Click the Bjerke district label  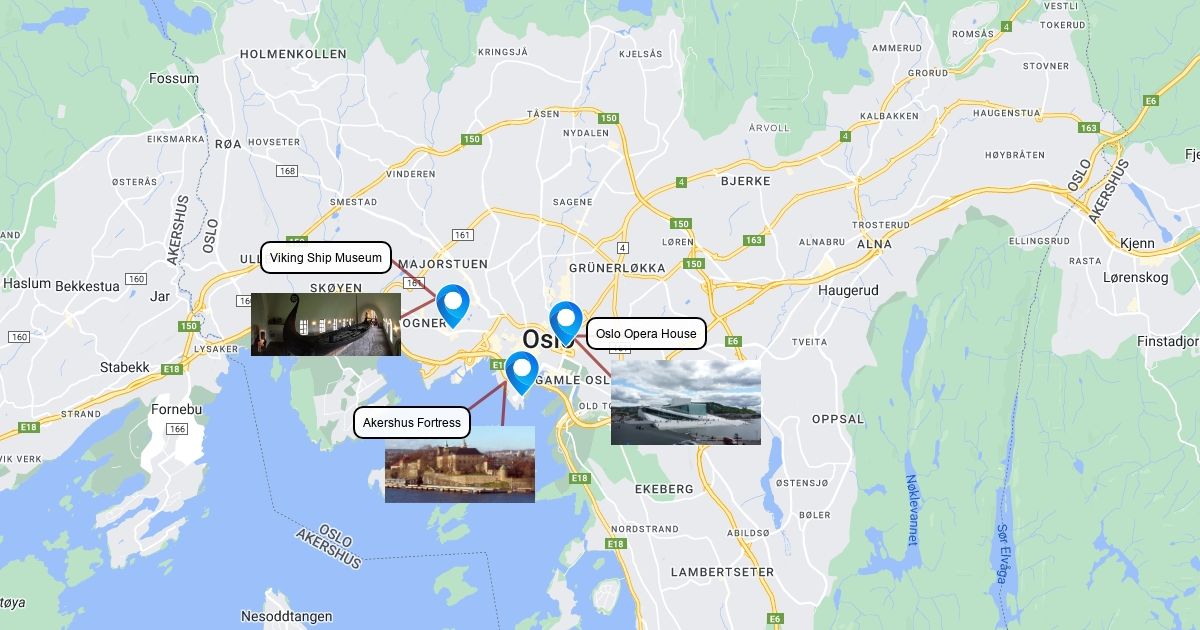[746, 181]
